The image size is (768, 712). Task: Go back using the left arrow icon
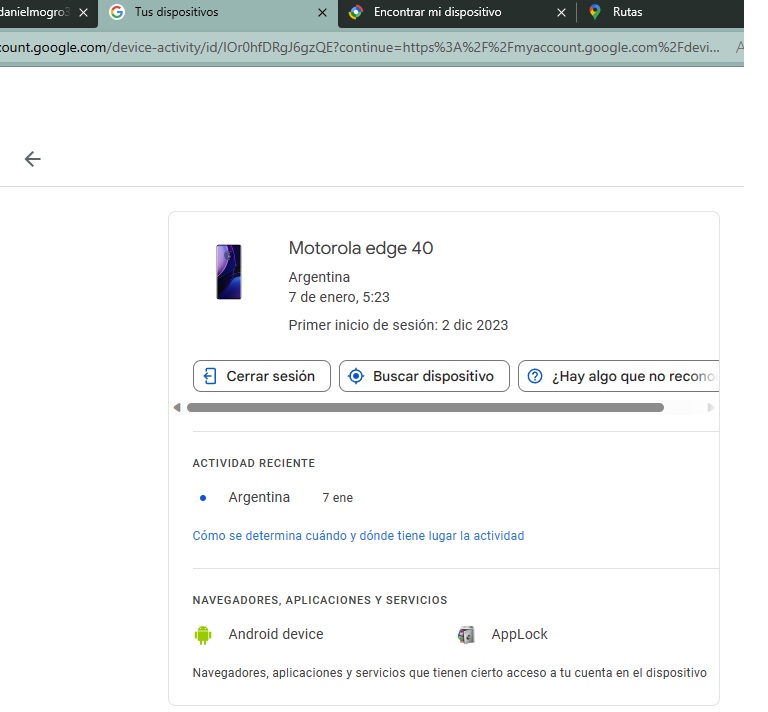coord(32,159)
